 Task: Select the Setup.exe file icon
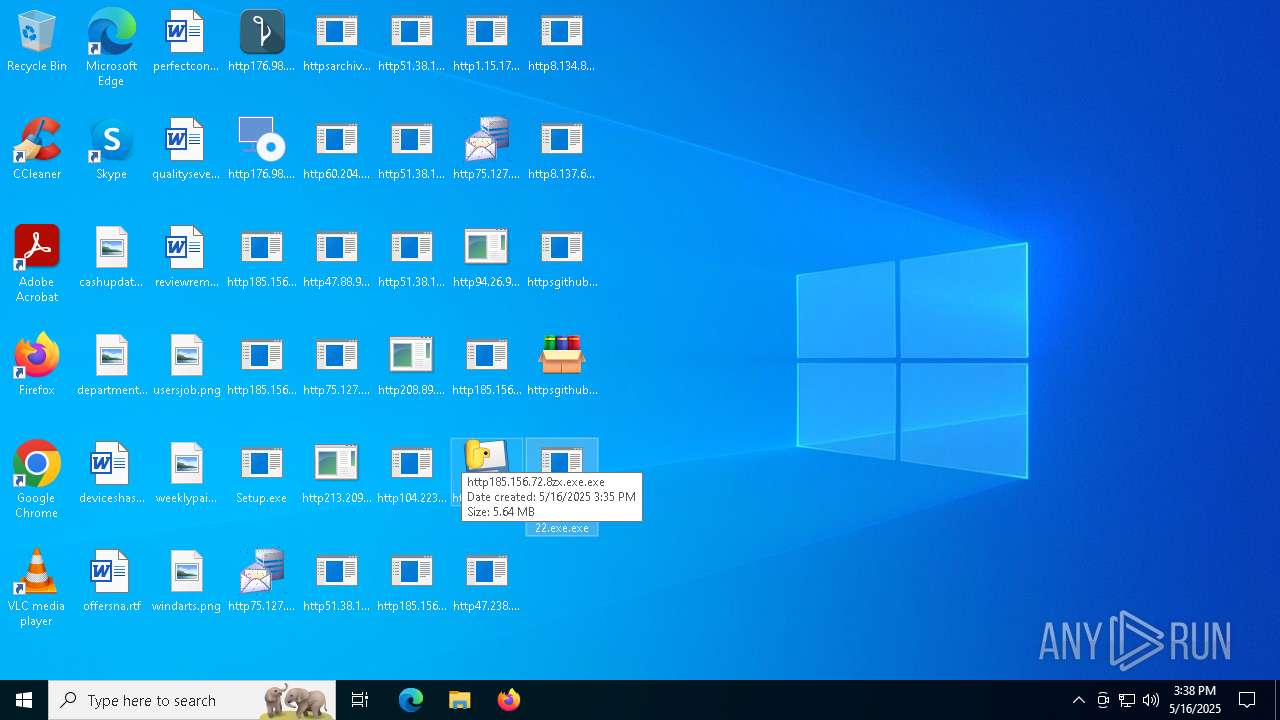[261, 474]
